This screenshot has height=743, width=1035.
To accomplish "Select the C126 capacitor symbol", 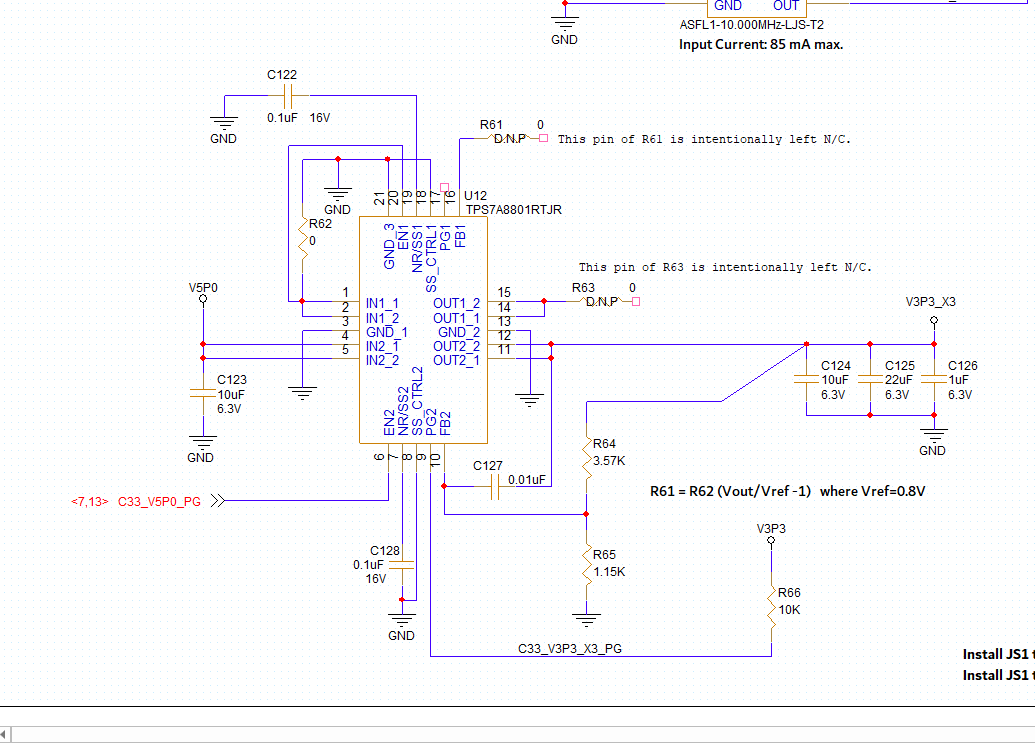I will 934,379.
